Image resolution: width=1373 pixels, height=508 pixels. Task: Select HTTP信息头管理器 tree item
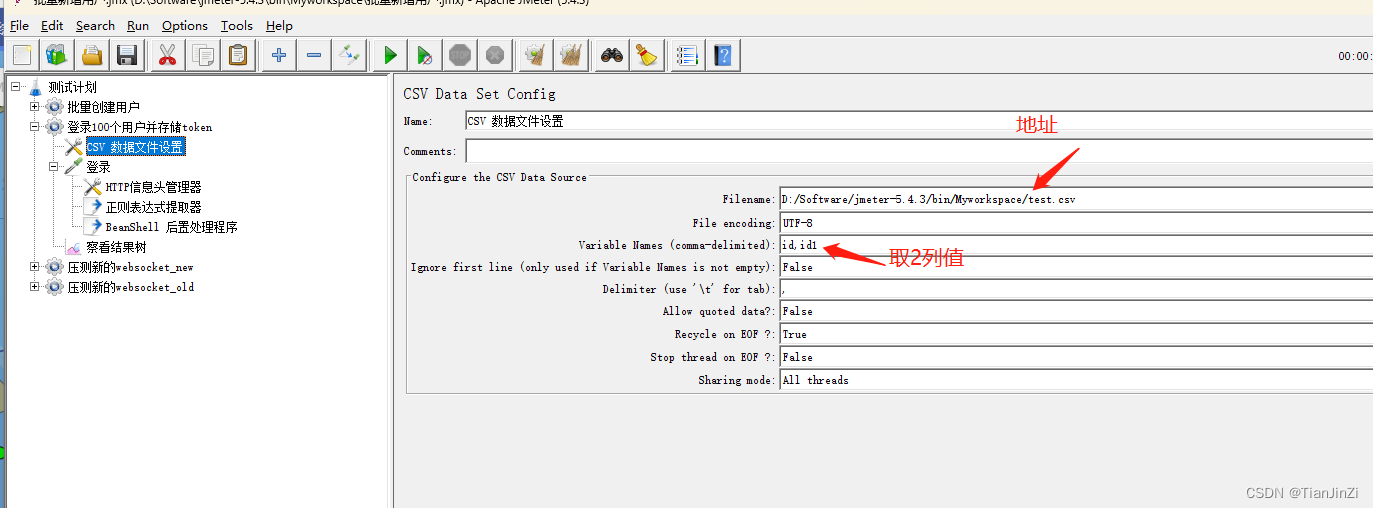(x=153, y=187)
